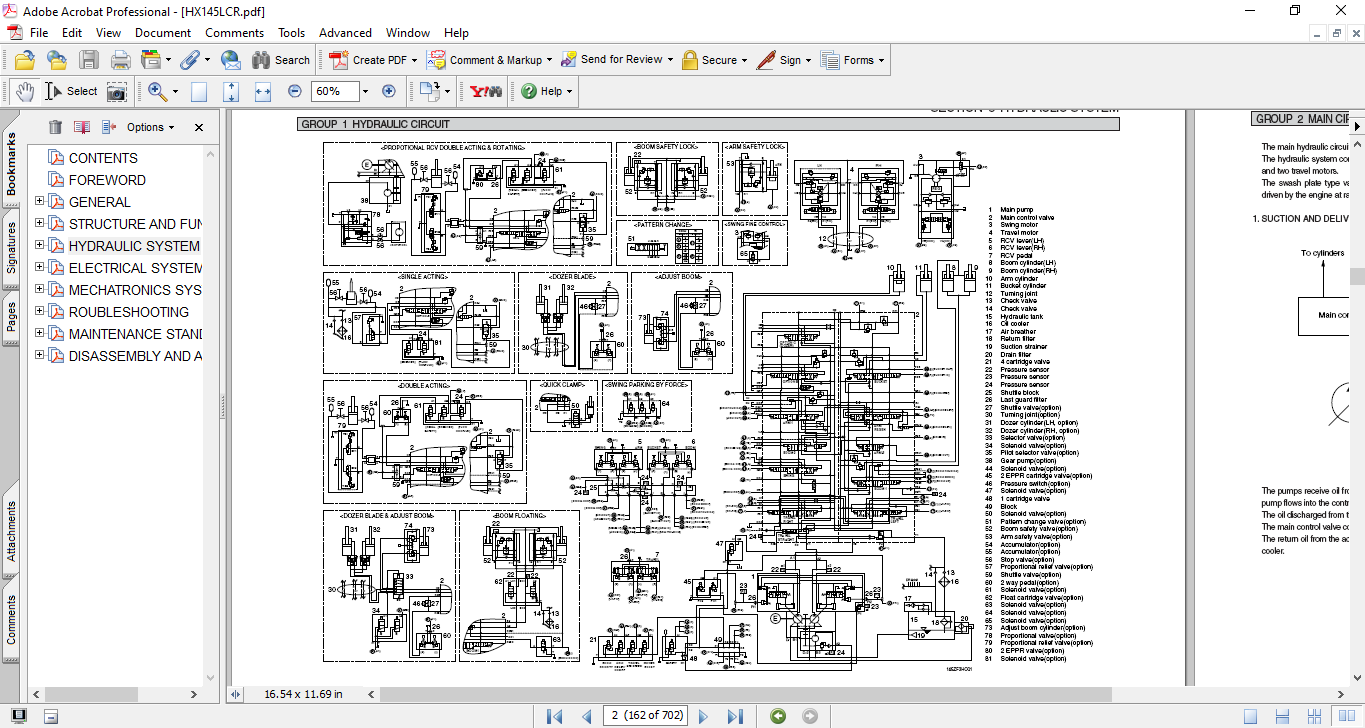Click the Fit Width icon
Image resolution: width=1365 pixels, height=728 pixels.
pos(263,91)
